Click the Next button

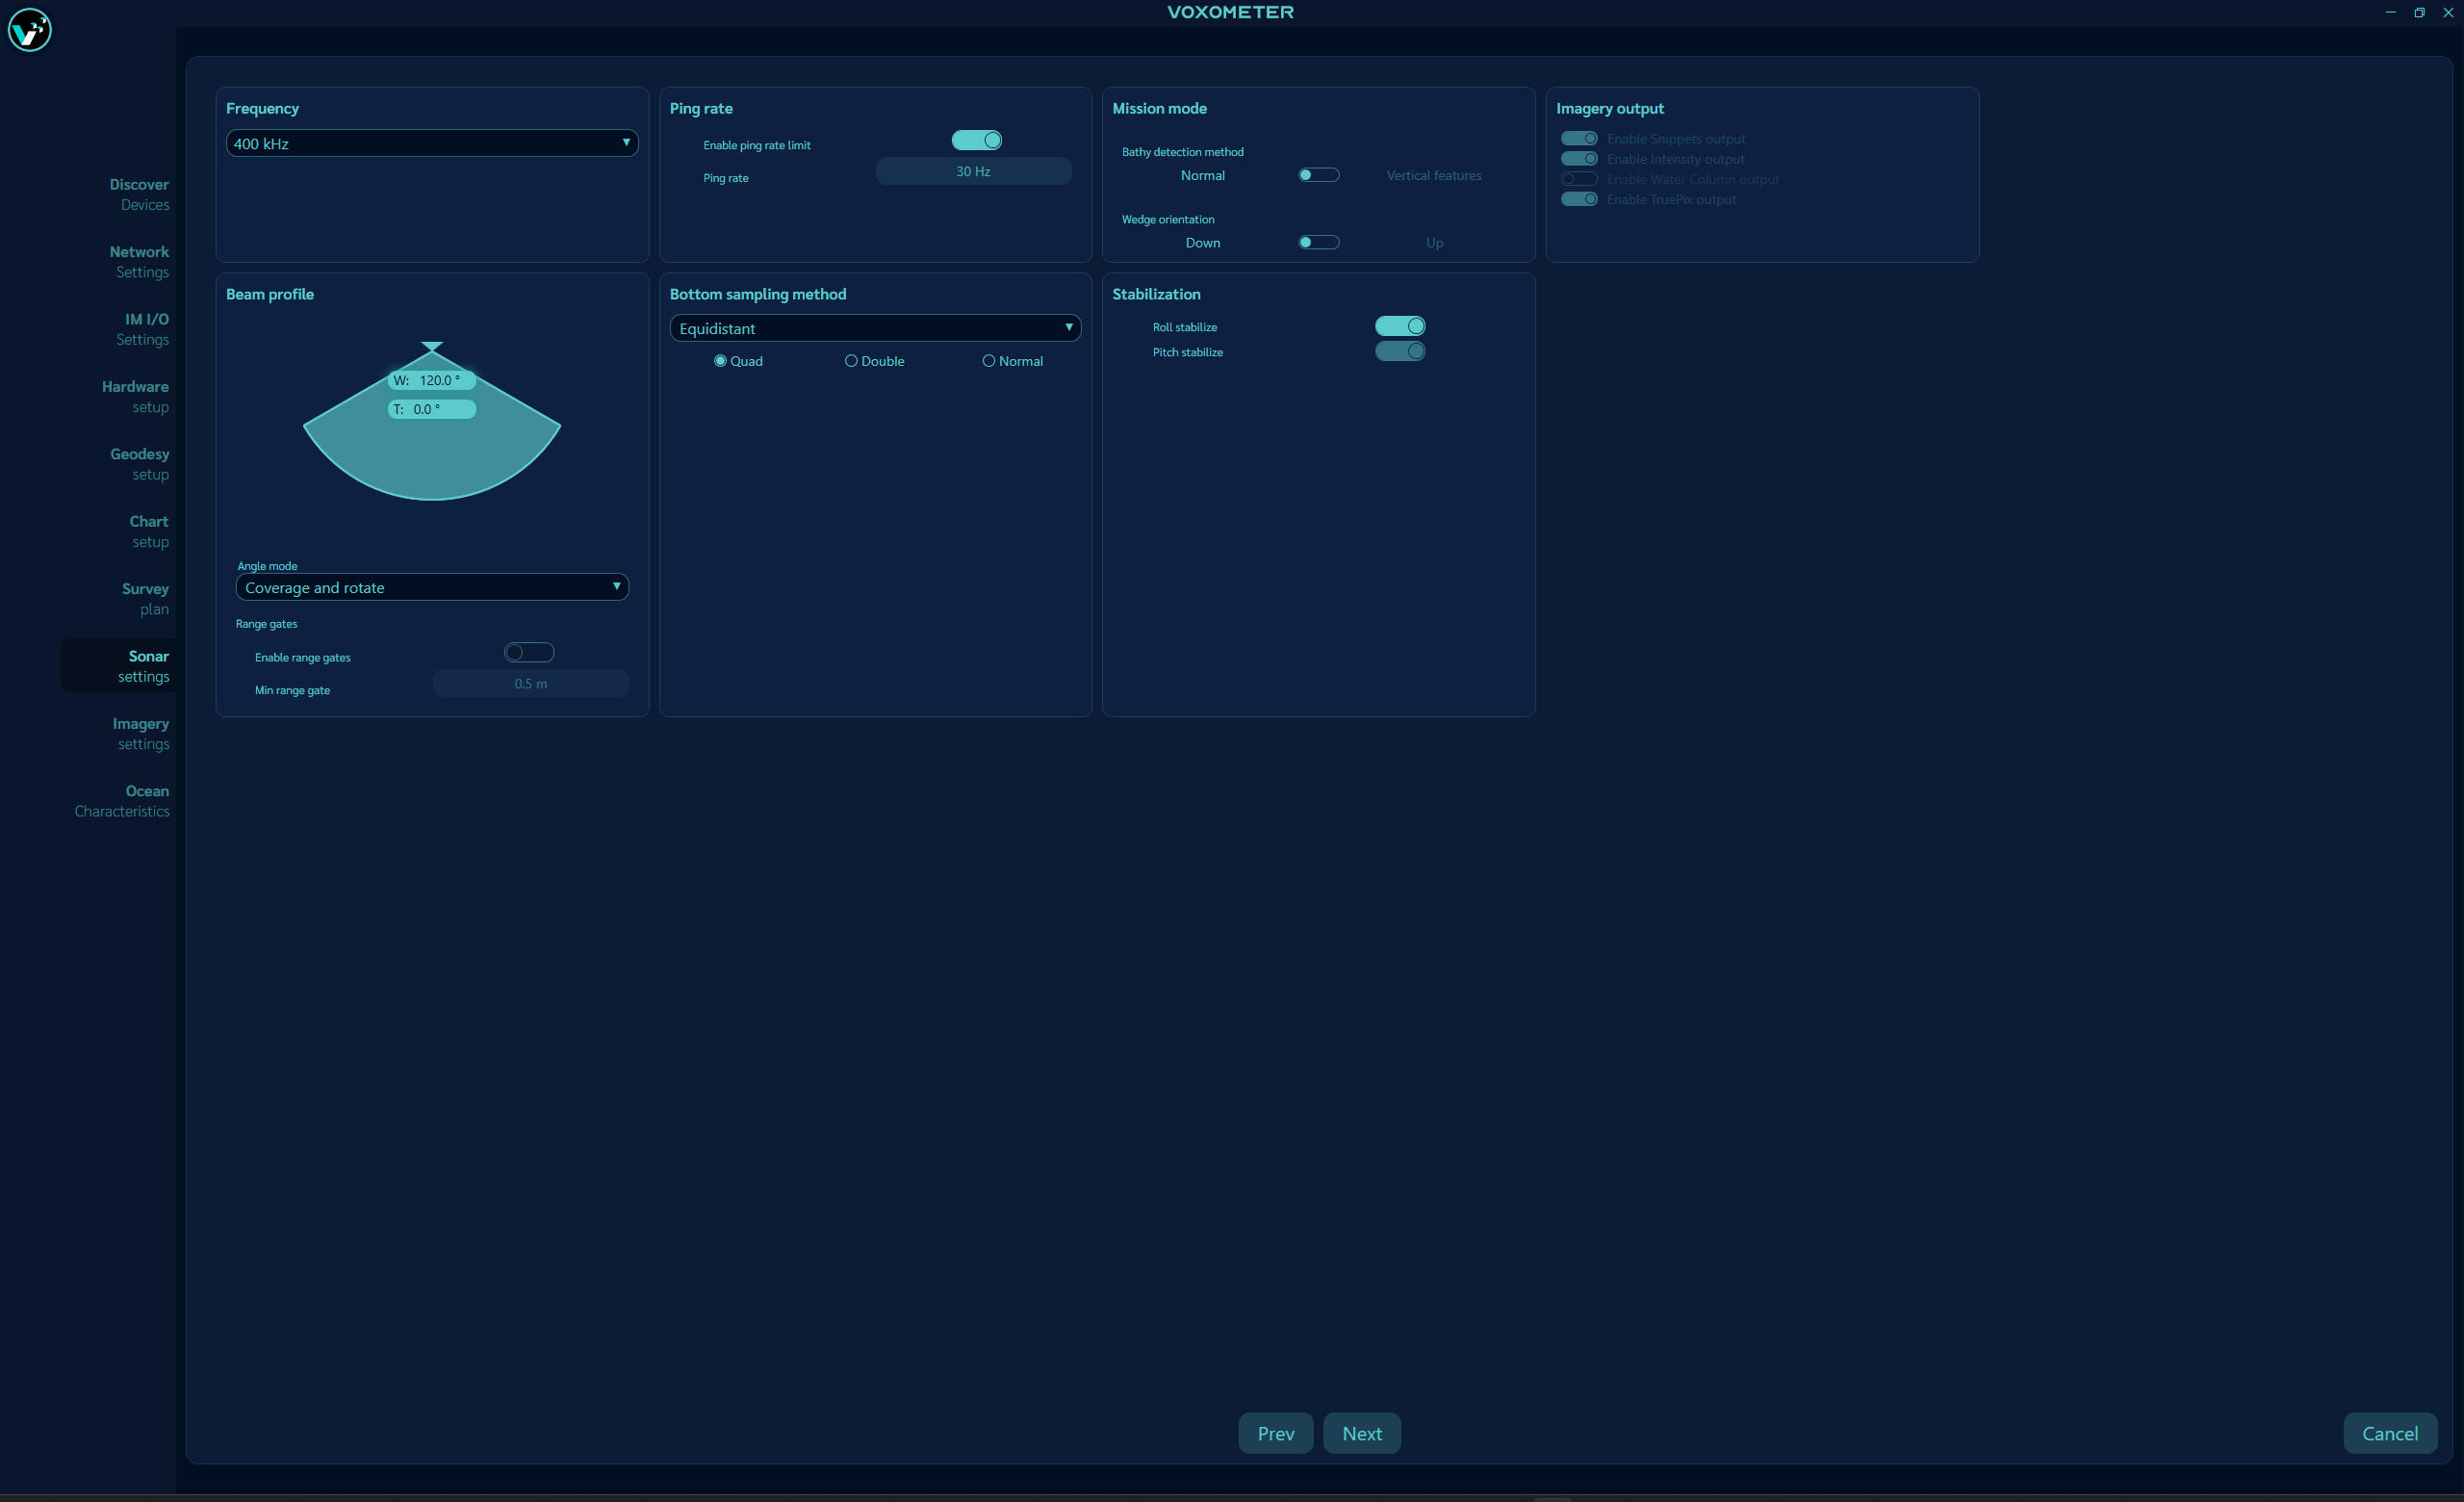[1361, 1433]
